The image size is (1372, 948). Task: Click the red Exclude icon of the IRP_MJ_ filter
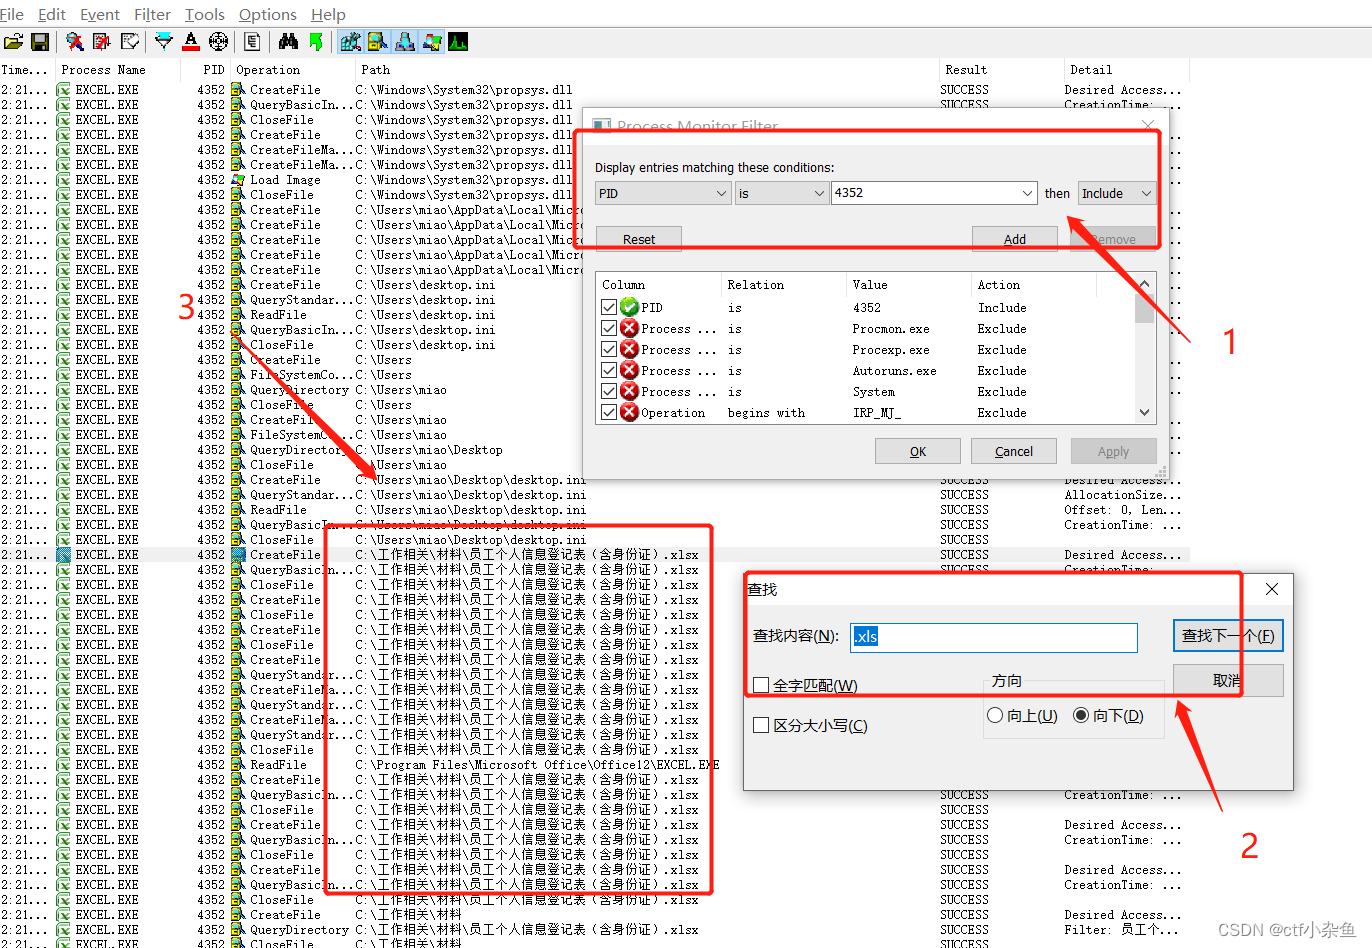tap(629, 412)
